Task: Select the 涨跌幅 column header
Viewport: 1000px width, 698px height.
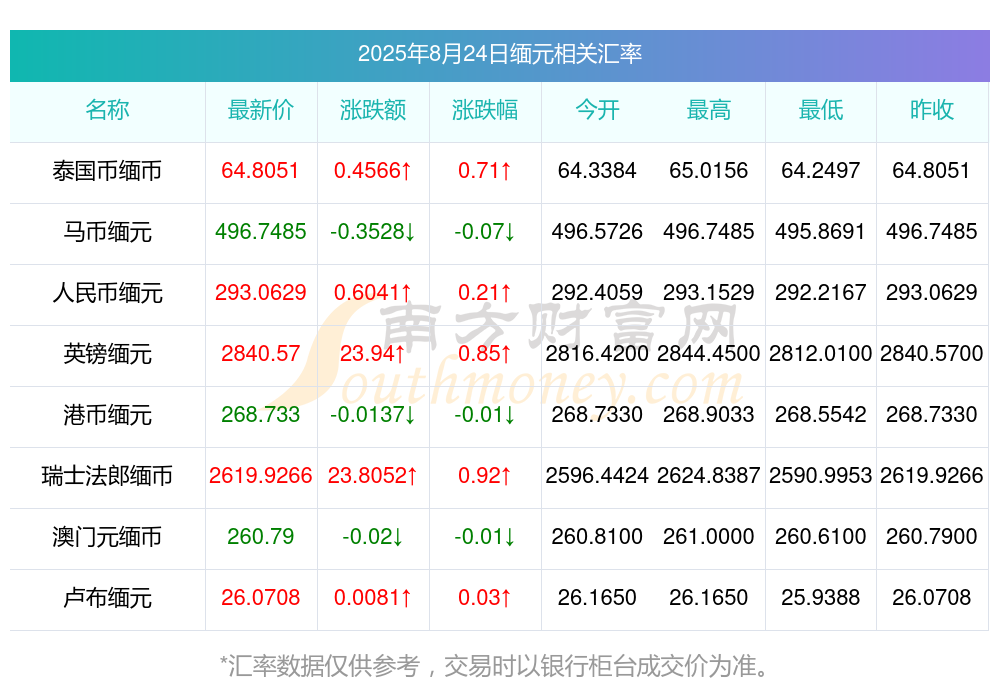Action: click(485, 110)
